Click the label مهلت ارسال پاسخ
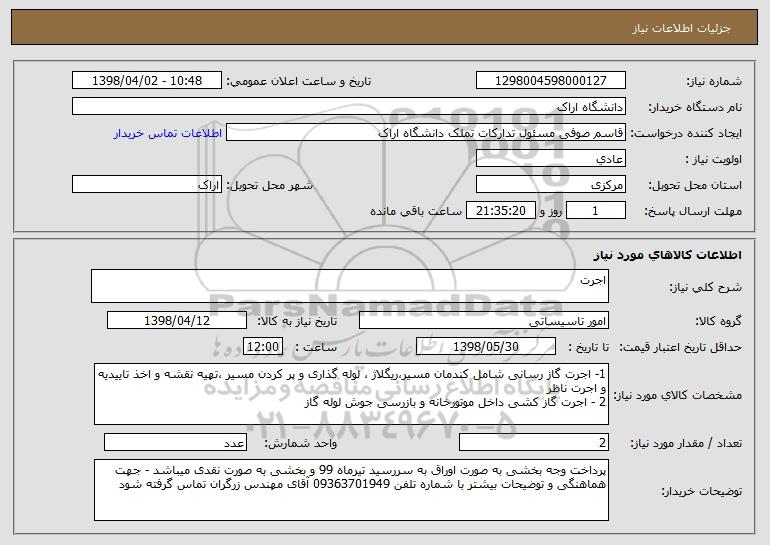This screenshot has width=770, height=545. pos(693,211)
